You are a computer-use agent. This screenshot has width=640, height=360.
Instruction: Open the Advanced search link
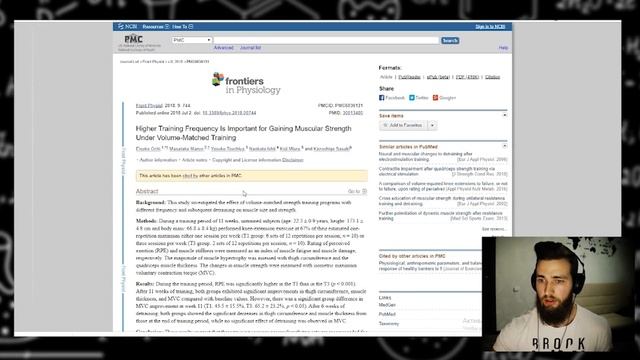point(224,48)
